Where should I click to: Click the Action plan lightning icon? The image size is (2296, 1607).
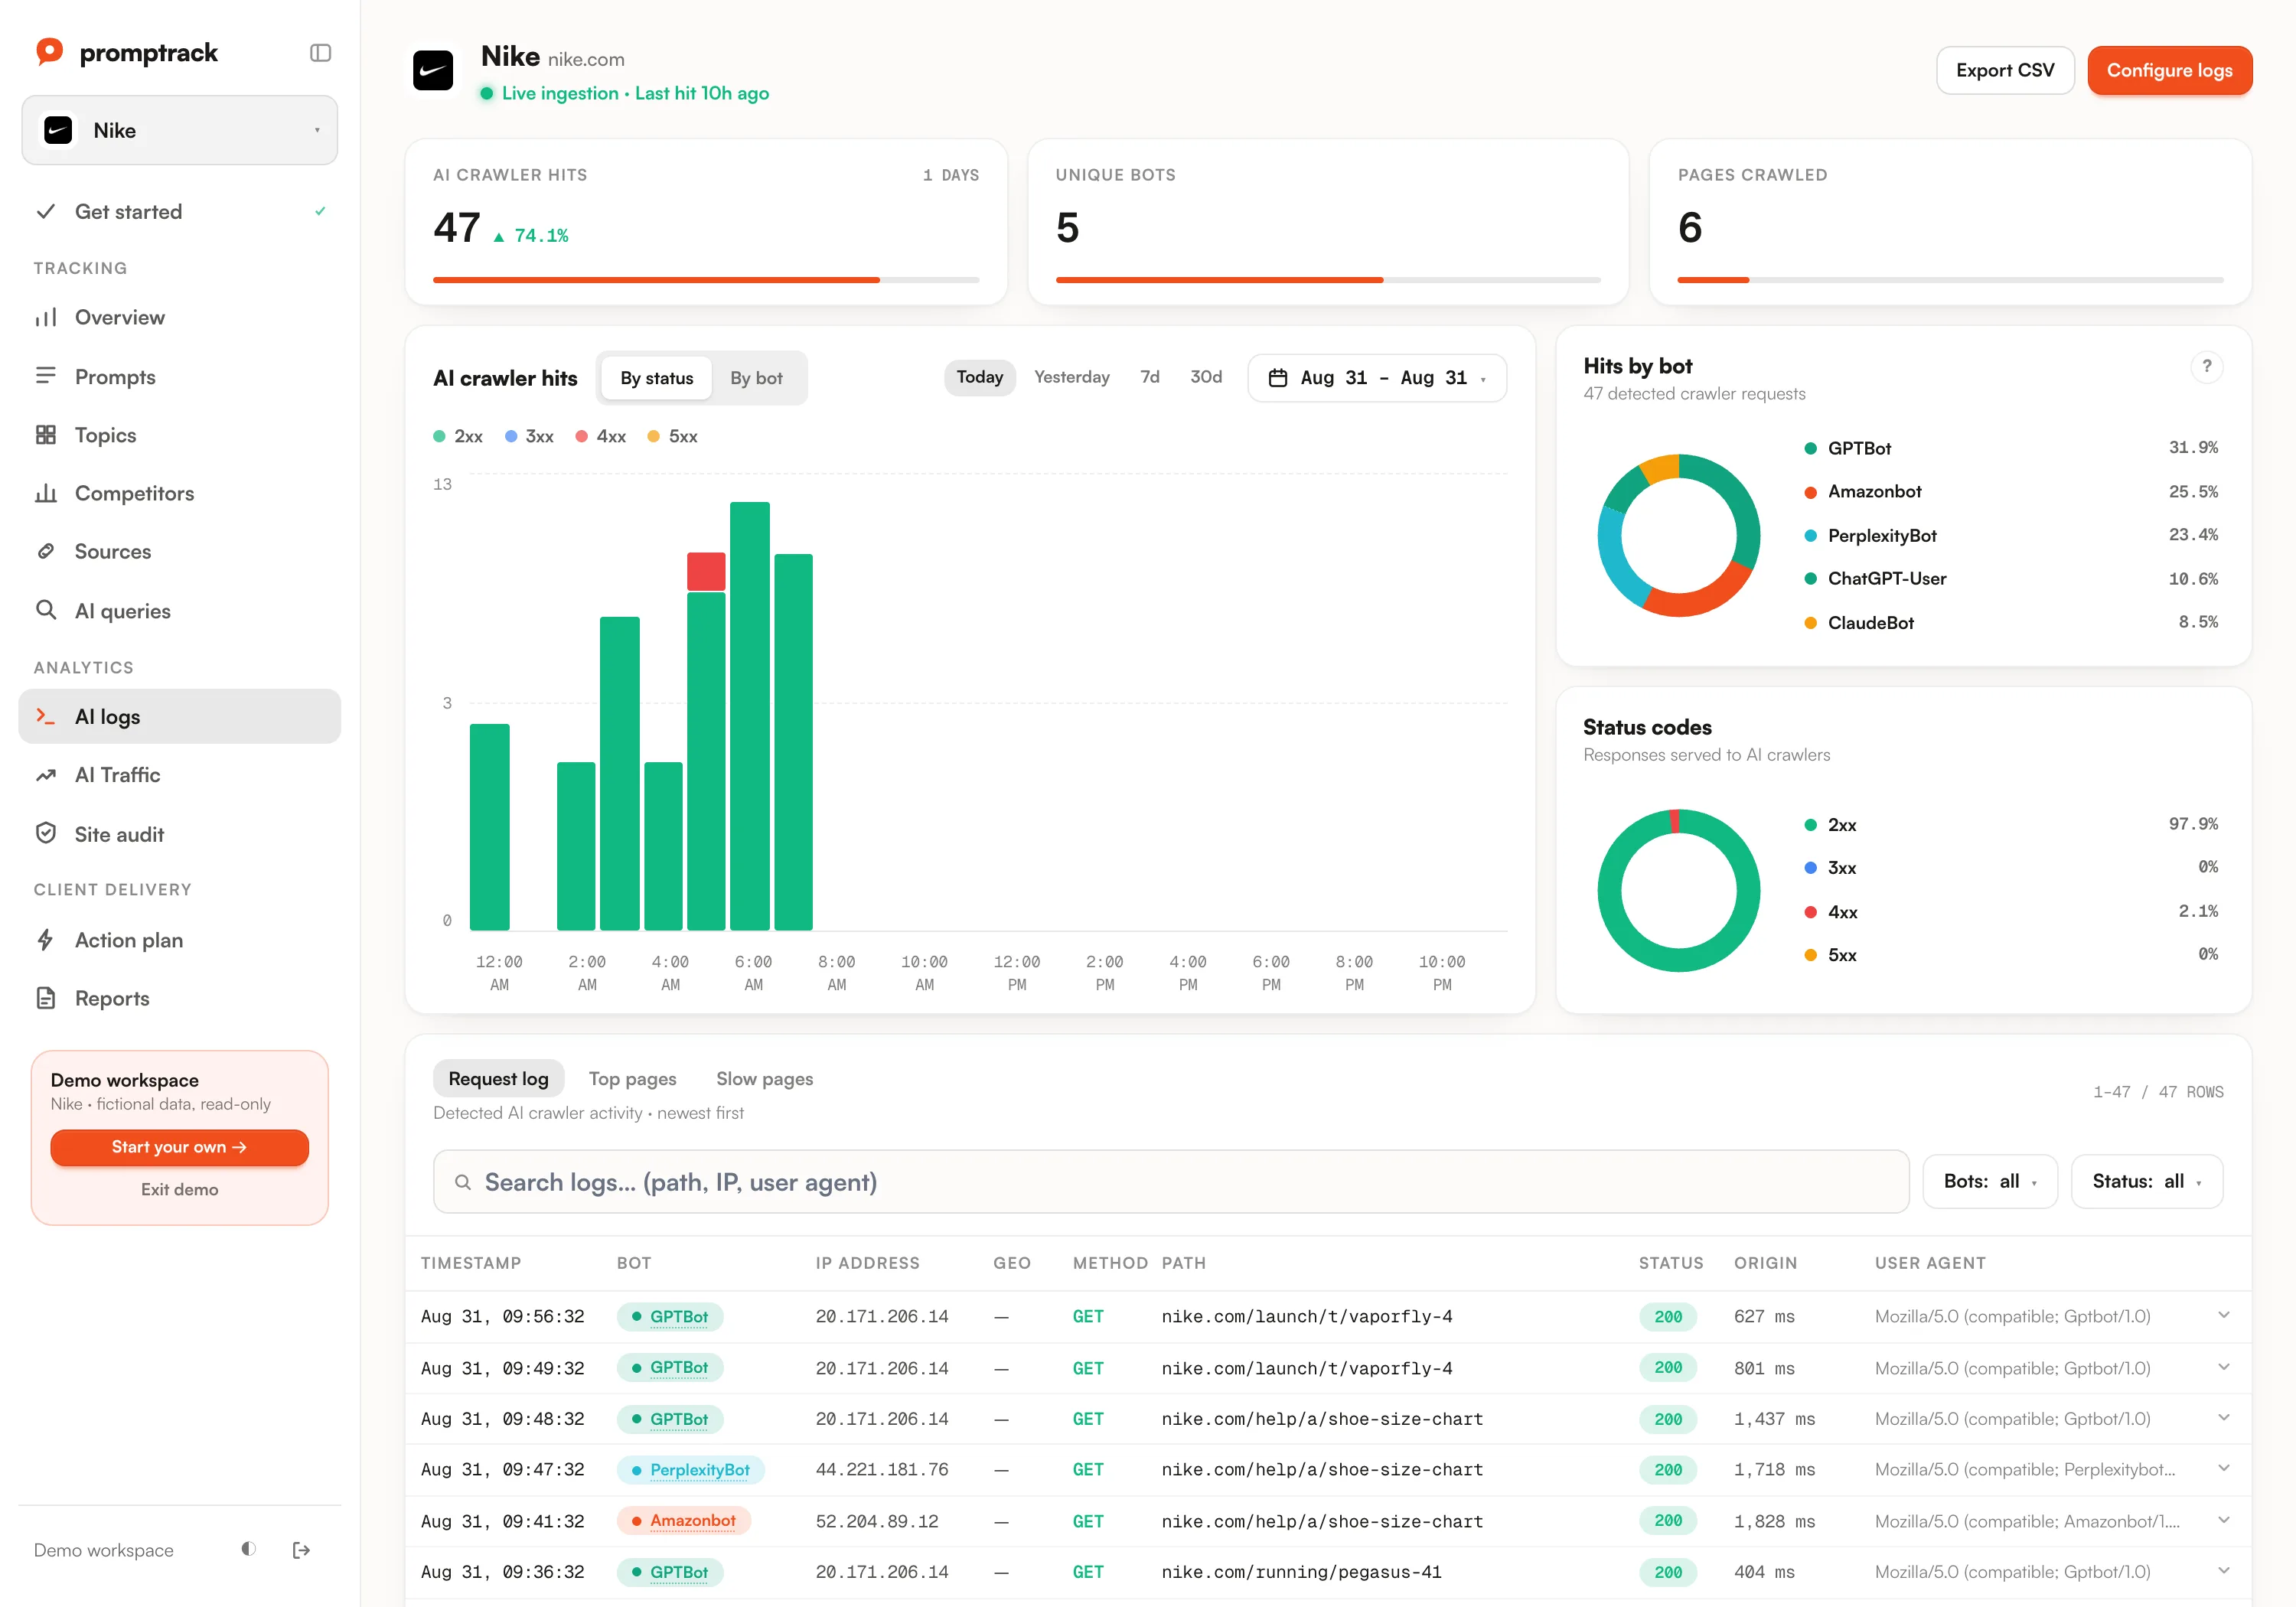click(x=46, y=940)
